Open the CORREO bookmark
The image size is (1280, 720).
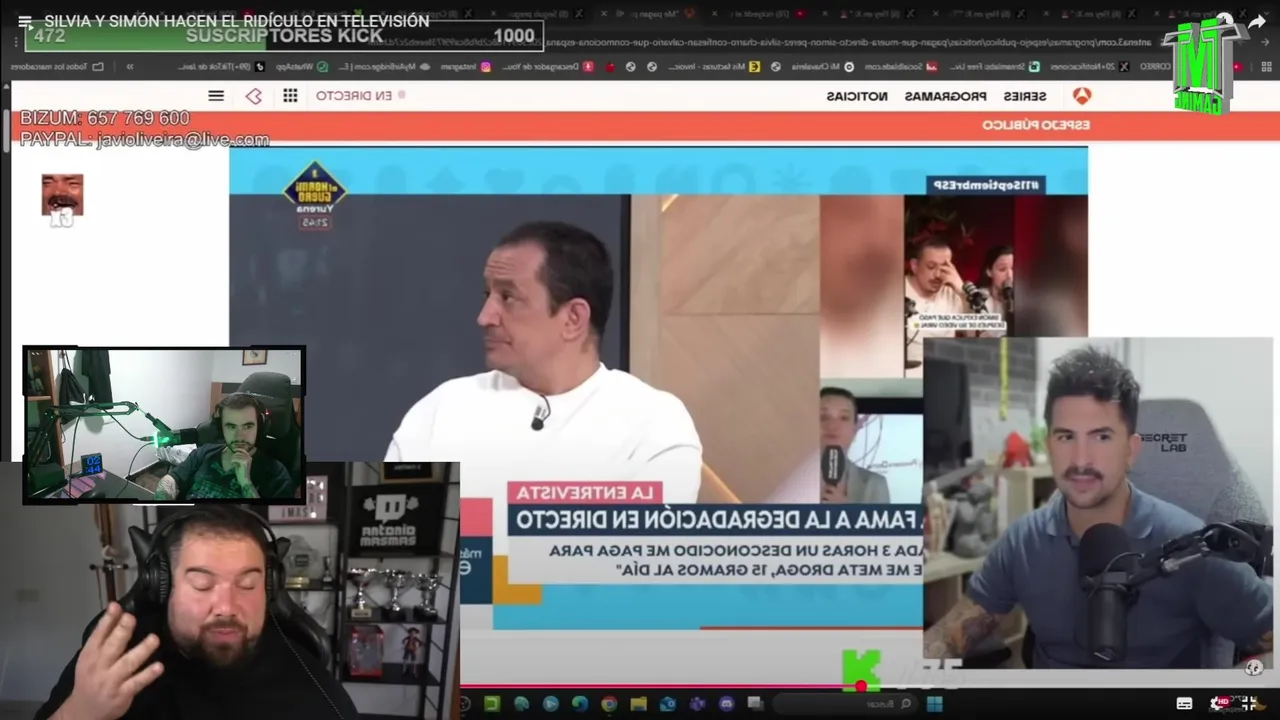click(1155, 66)
